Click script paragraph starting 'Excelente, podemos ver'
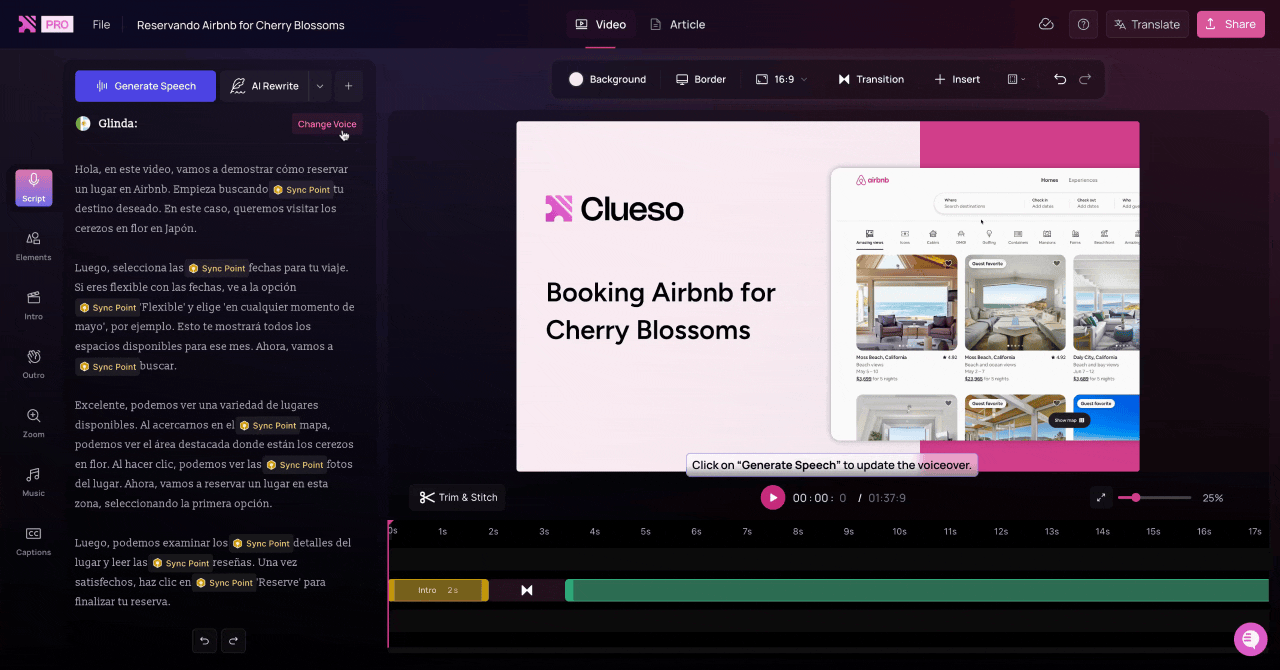1280x670 pixels. (x=214, y=455)
